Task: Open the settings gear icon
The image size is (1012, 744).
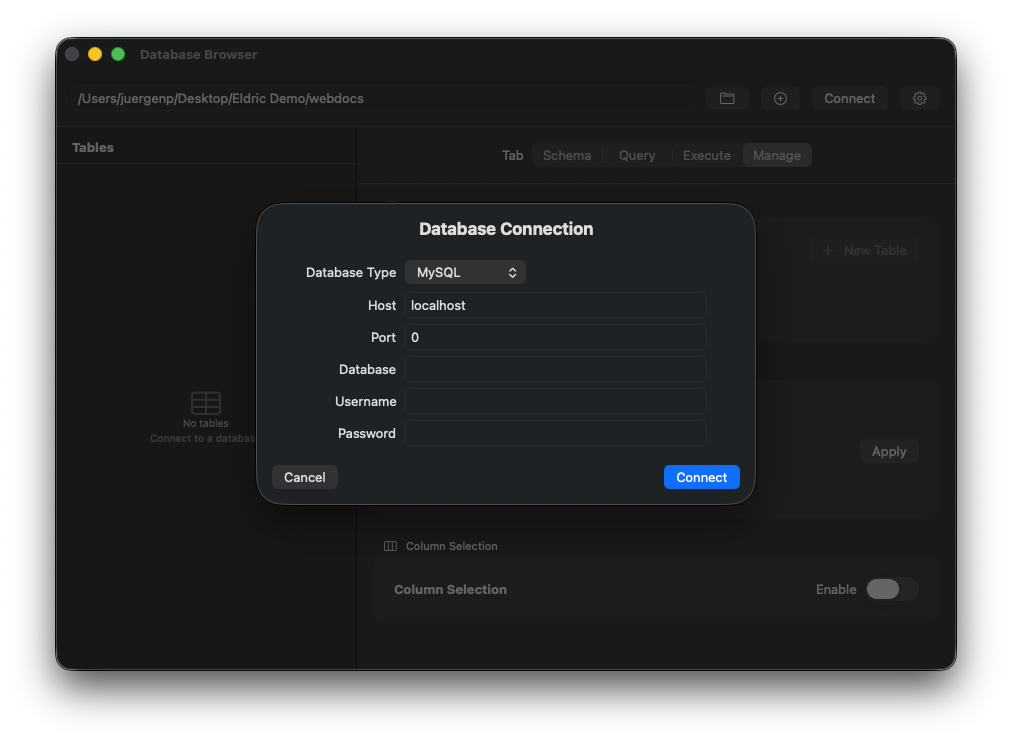Action: coord(919,98)
